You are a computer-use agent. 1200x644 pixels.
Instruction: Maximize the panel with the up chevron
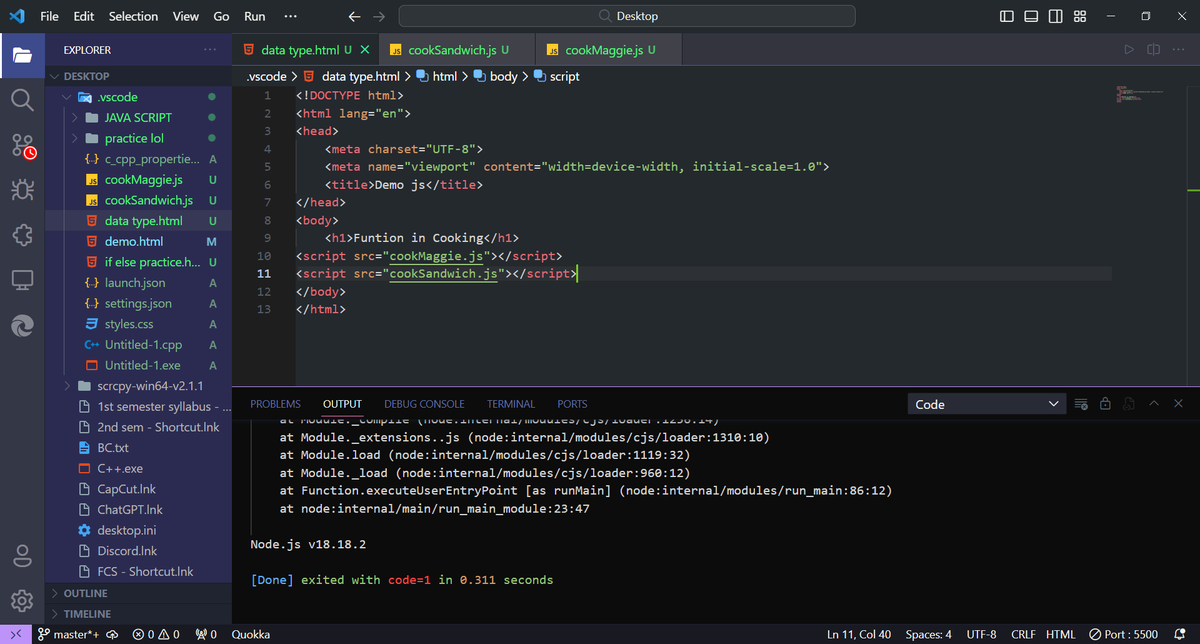point(1154,404)
